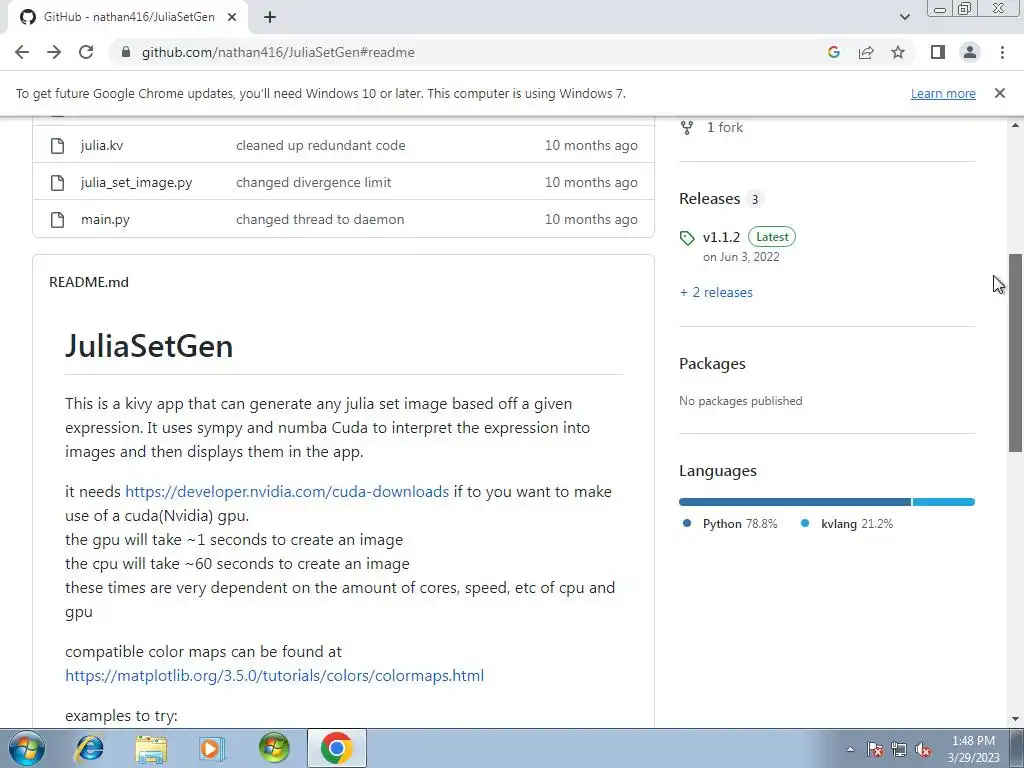Open commit 'cleaned up redundant code'
1024x768 pixels.
point(321,146)
